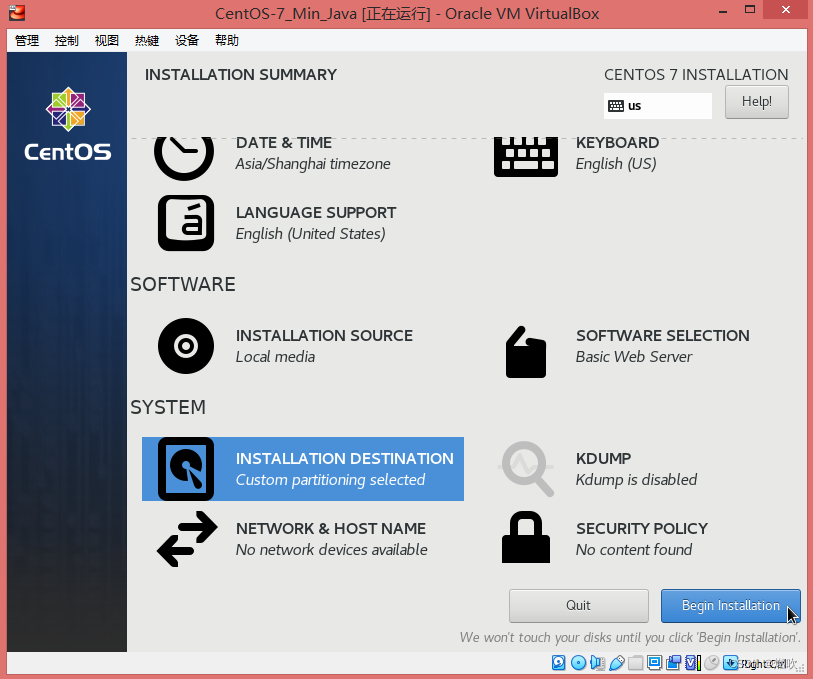Open SOFTWARE SELECTION Basic Web Server

point(663,346)
